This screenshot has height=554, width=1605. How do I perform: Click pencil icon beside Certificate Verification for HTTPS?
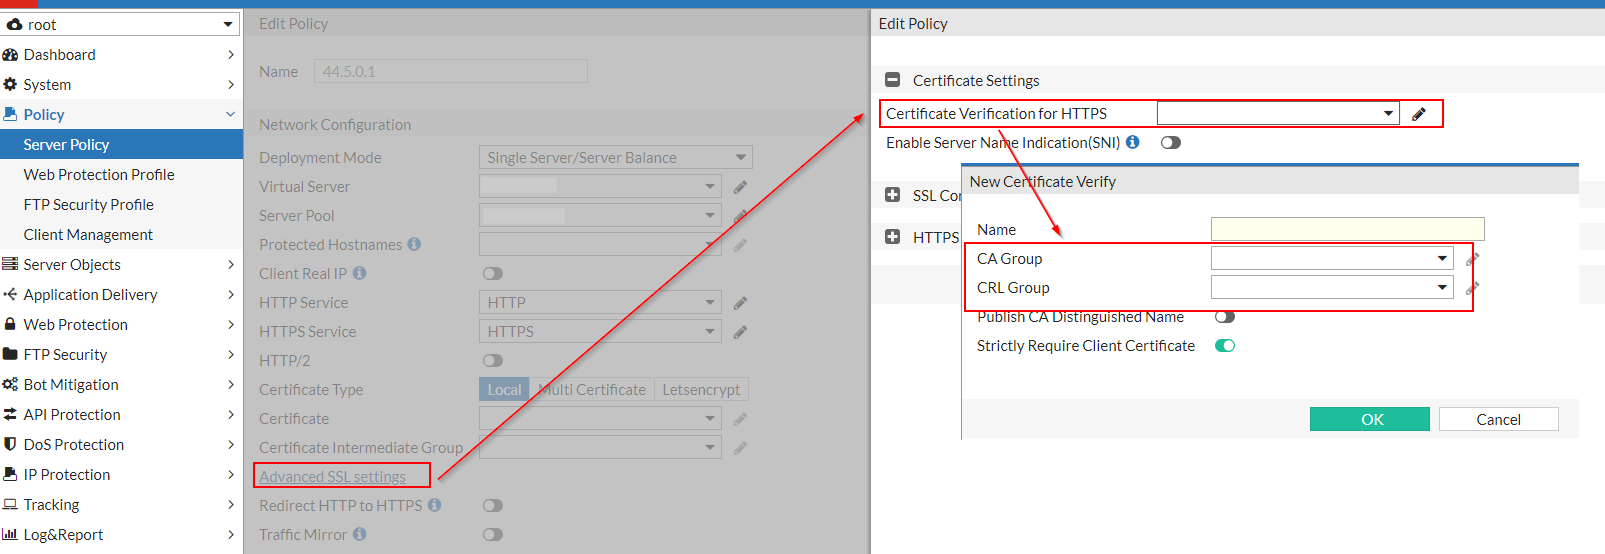coord(1418,114)
